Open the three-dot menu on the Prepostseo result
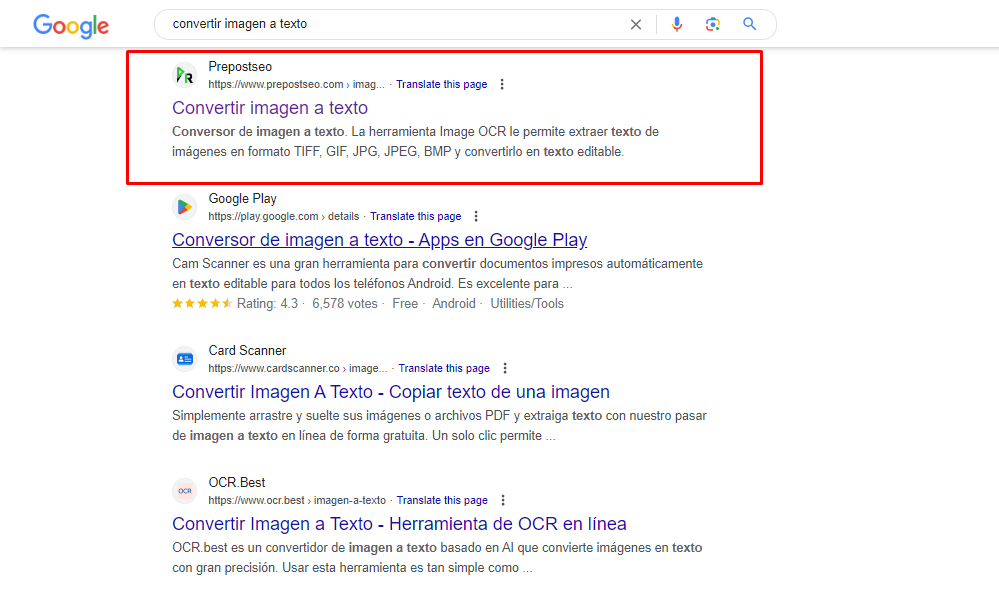The image size is (999, 606). [501, 84]
